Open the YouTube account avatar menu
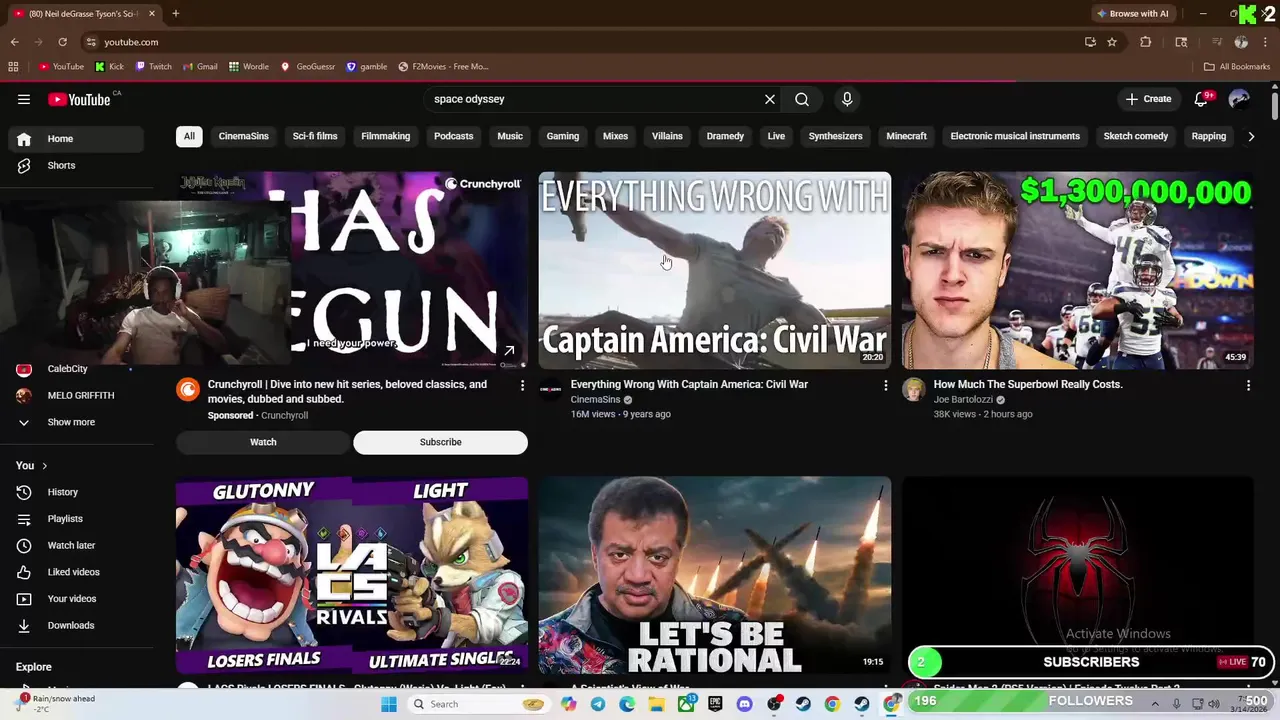The width and height of the screenshot is (1280, 720). [x=1239, y=99]
